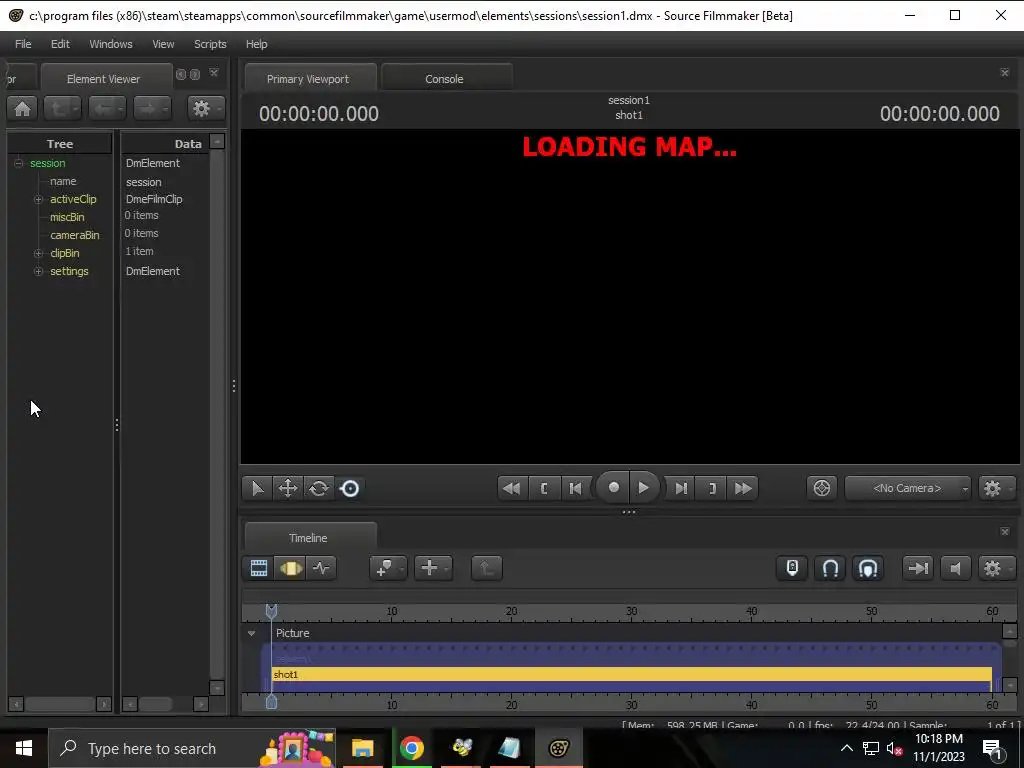
Task: Click the Data column header
Action: (x=166, y=144)
